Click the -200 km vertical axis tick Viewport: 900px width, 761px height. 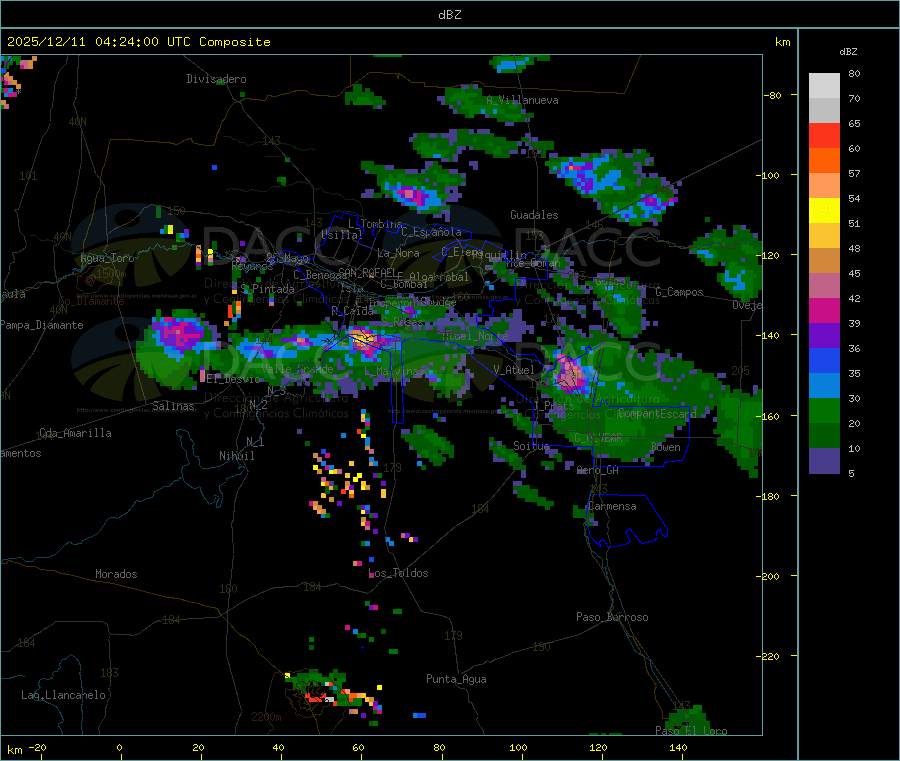click(768, 576)
